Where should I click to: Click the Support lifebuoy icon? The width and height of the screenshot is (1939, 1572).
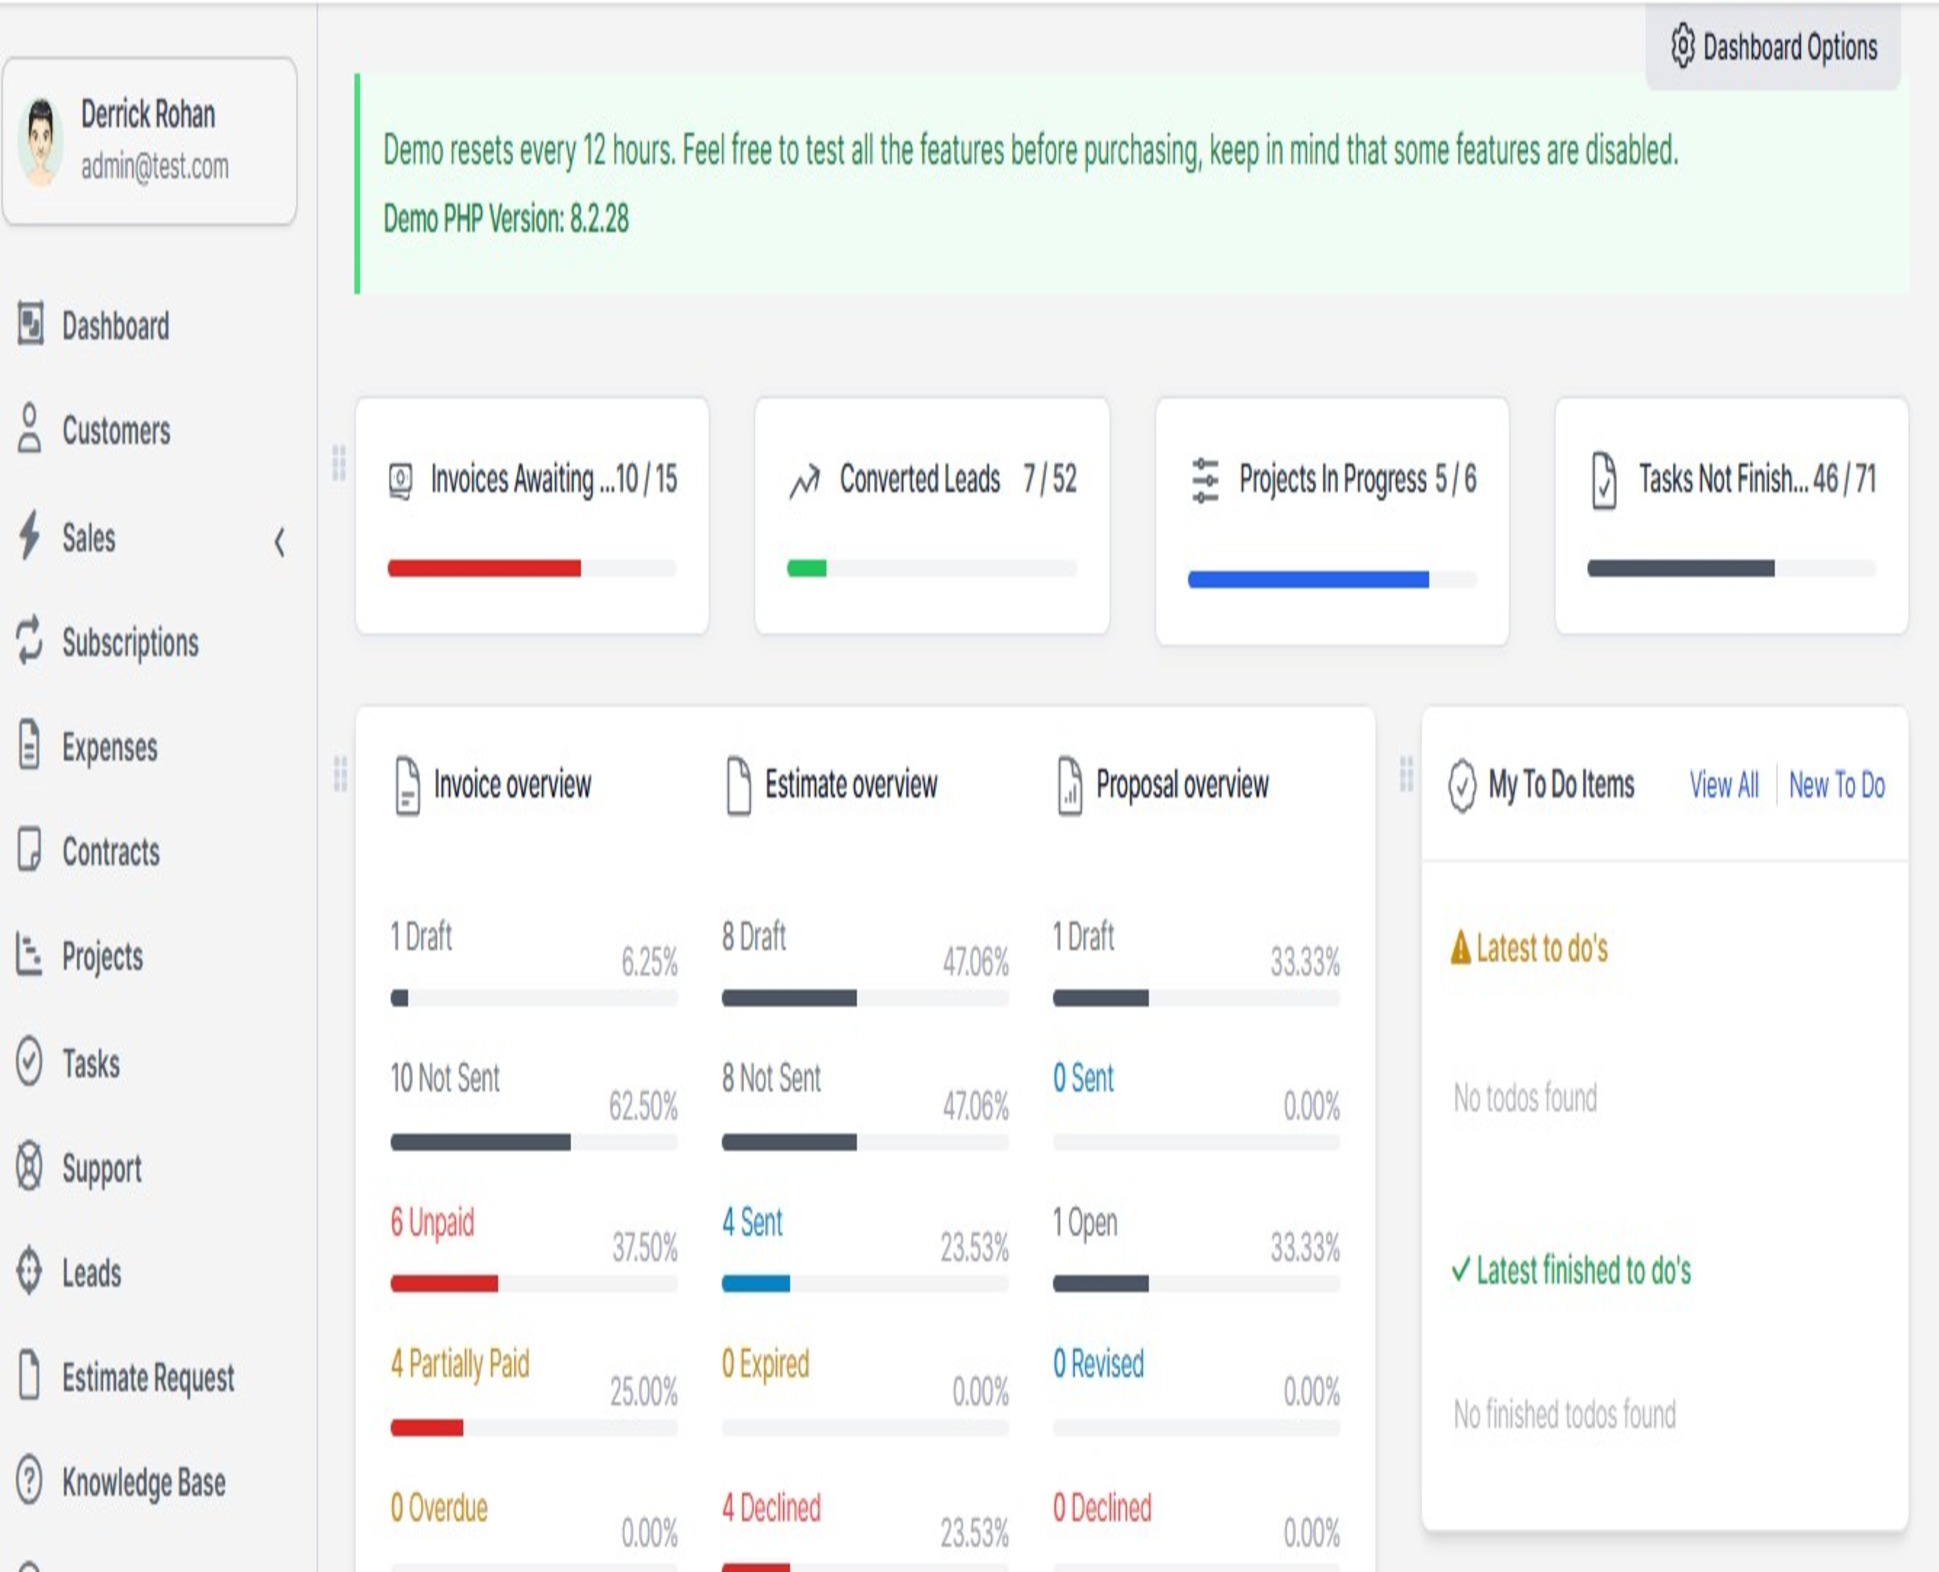point(30,1166)
